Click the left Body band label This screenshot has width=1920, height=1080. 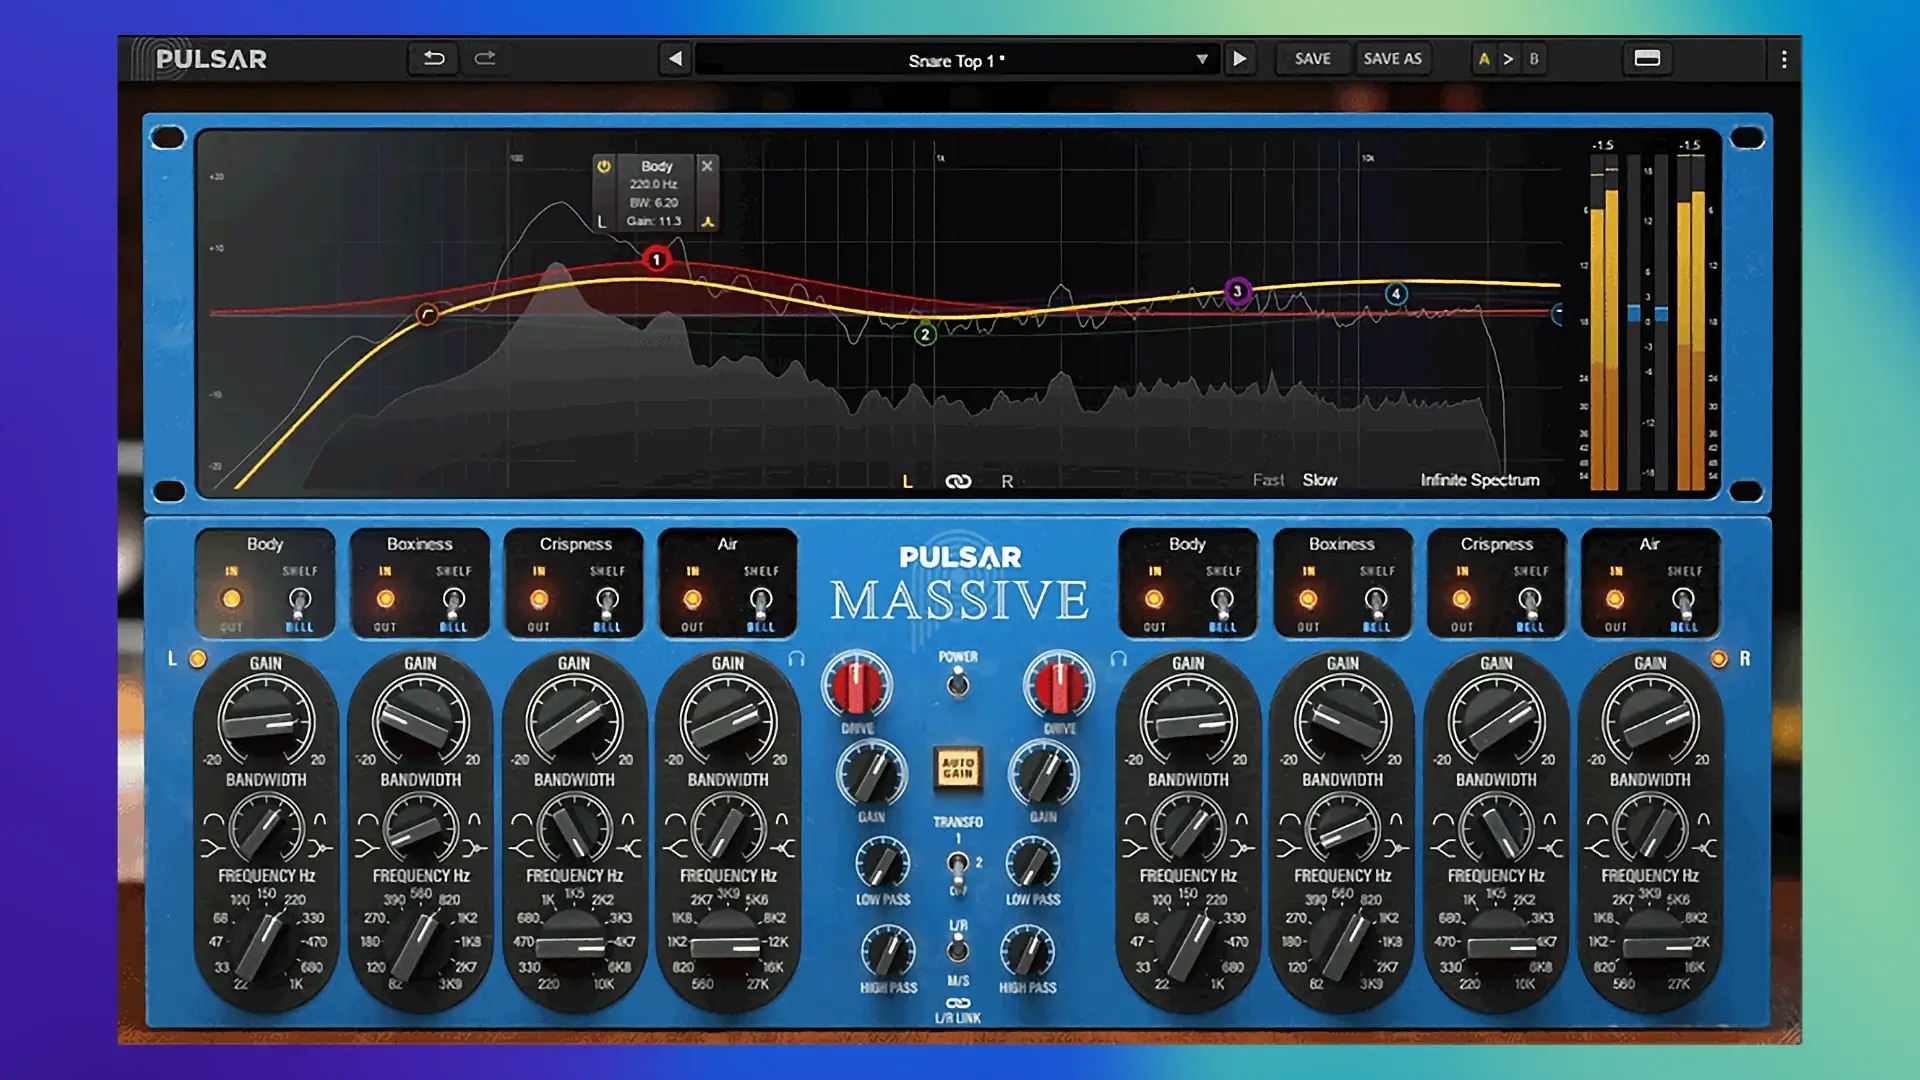pos(265,544)
